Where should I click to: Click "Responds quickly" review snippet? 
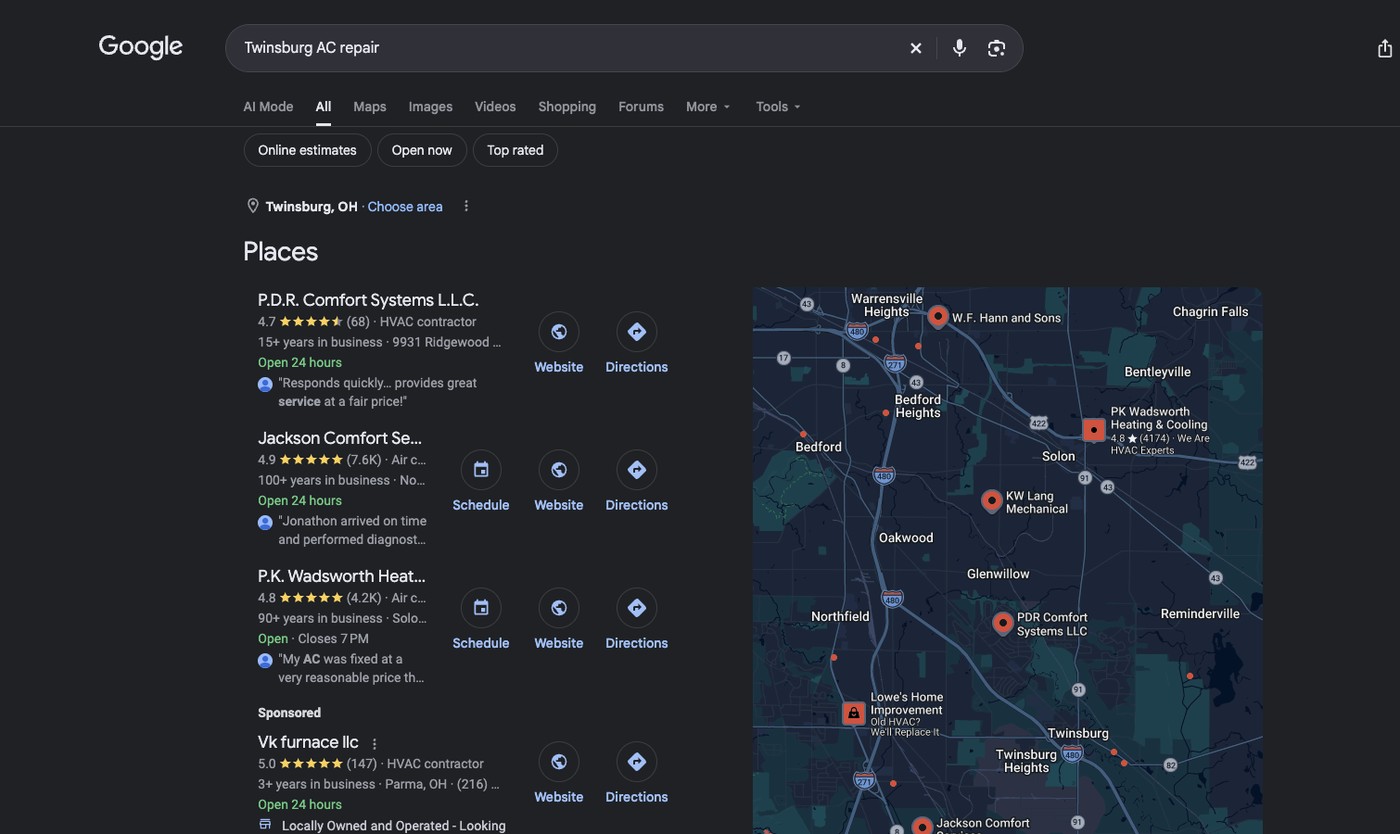pos(377,392)
